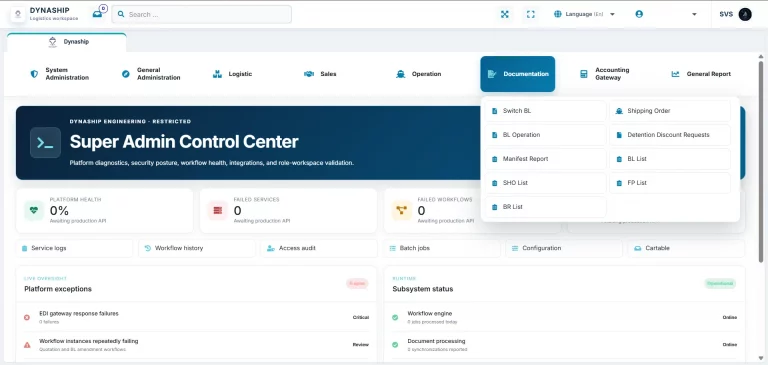Screen dimensions: 768x365
Task: Open the Language (En) dropdown
Action: click(584, 14)
